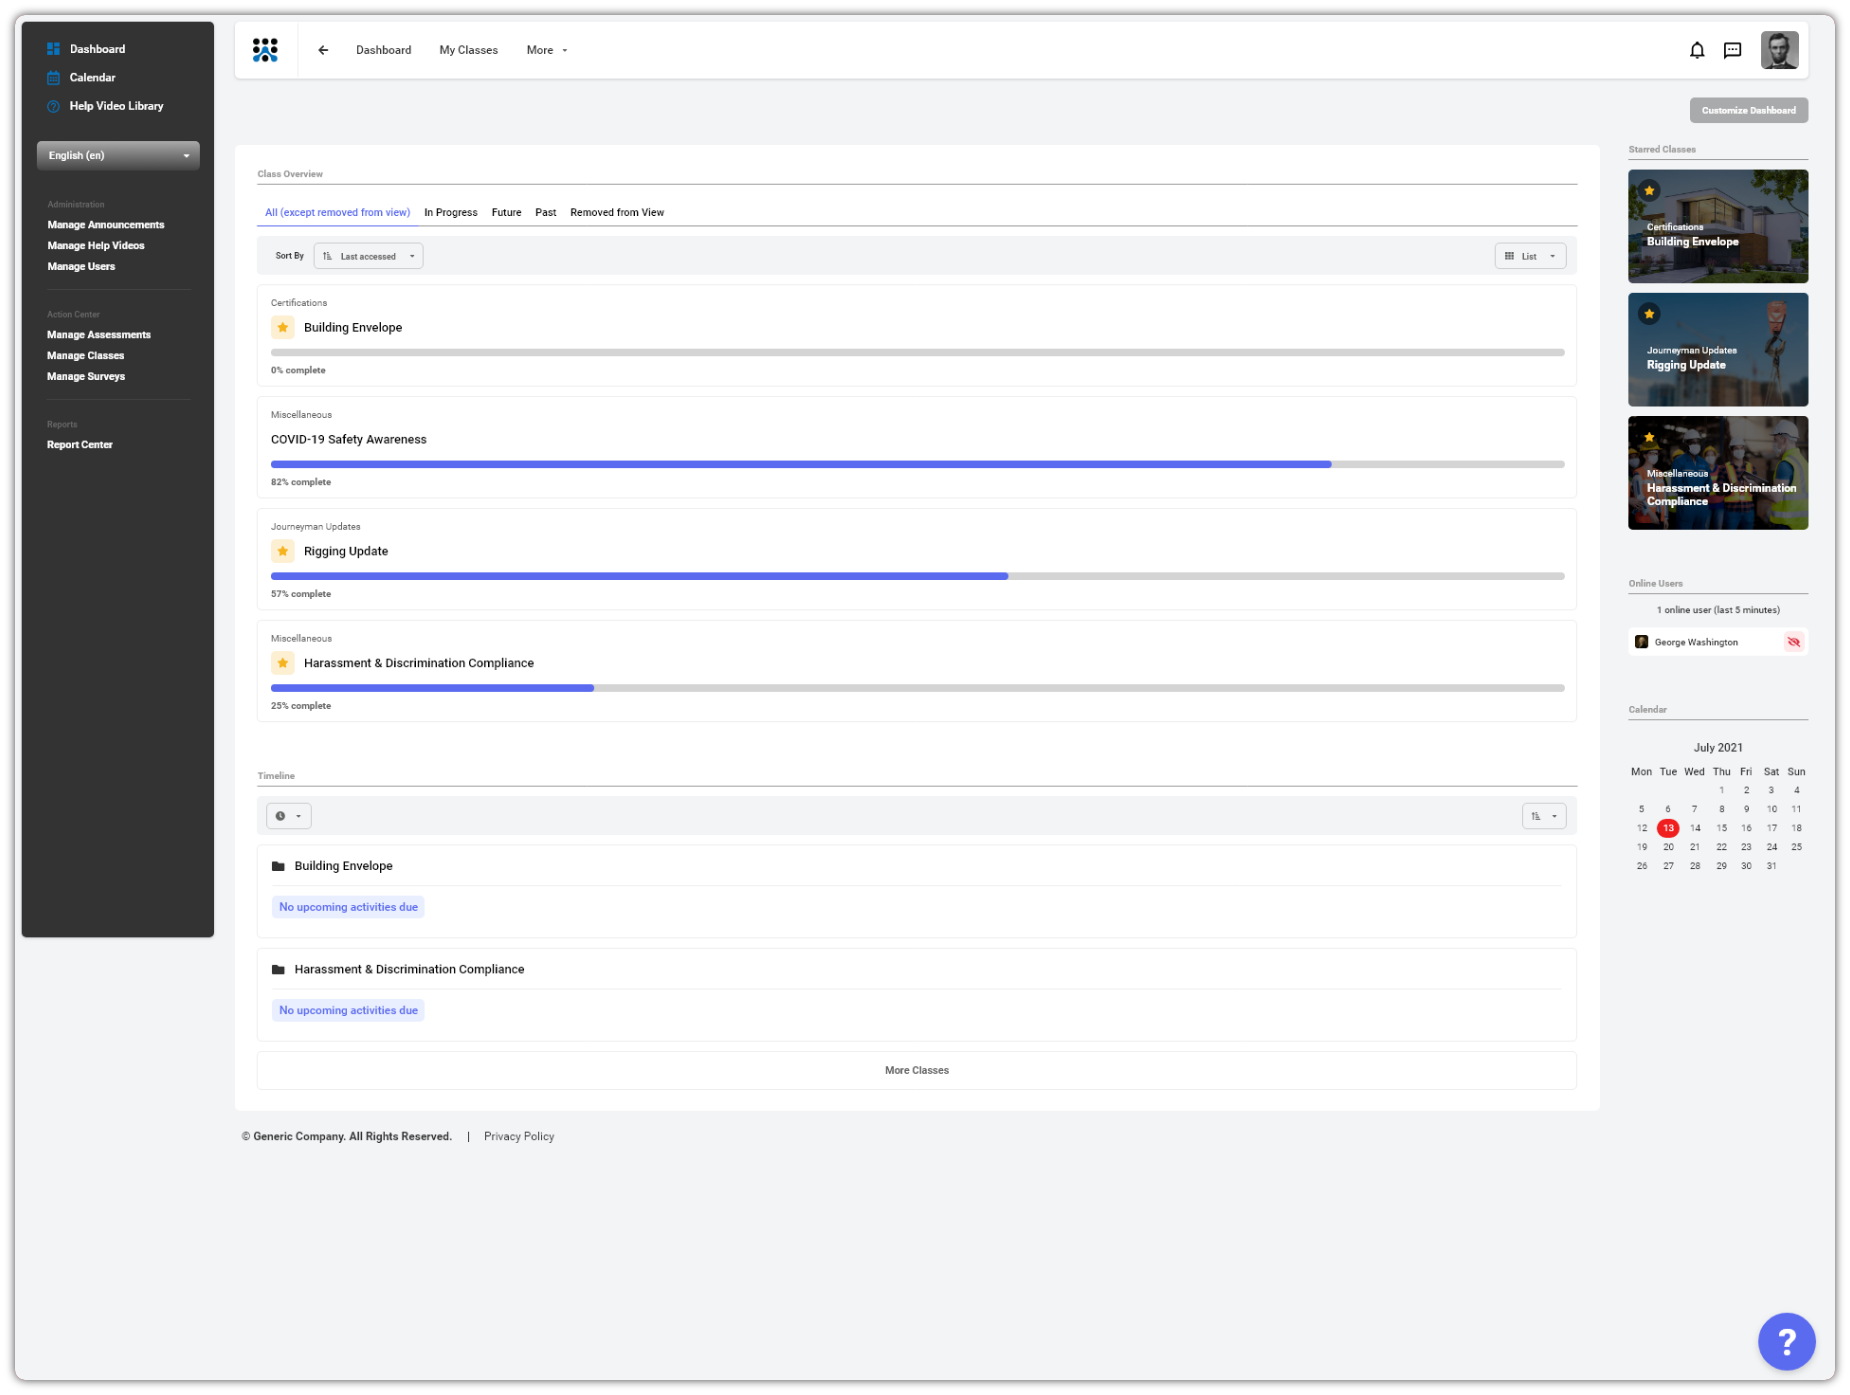Open the List view dropdown
The width and height of the screenshot is (1850, 1395).
pos(1530,256)
